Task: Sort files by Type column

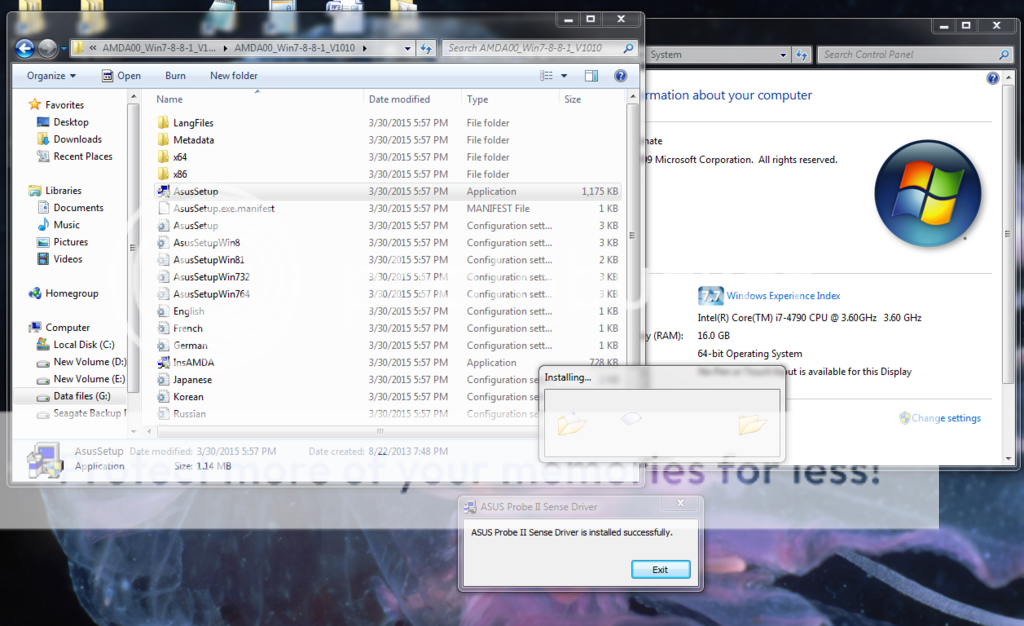Action: 477,99
